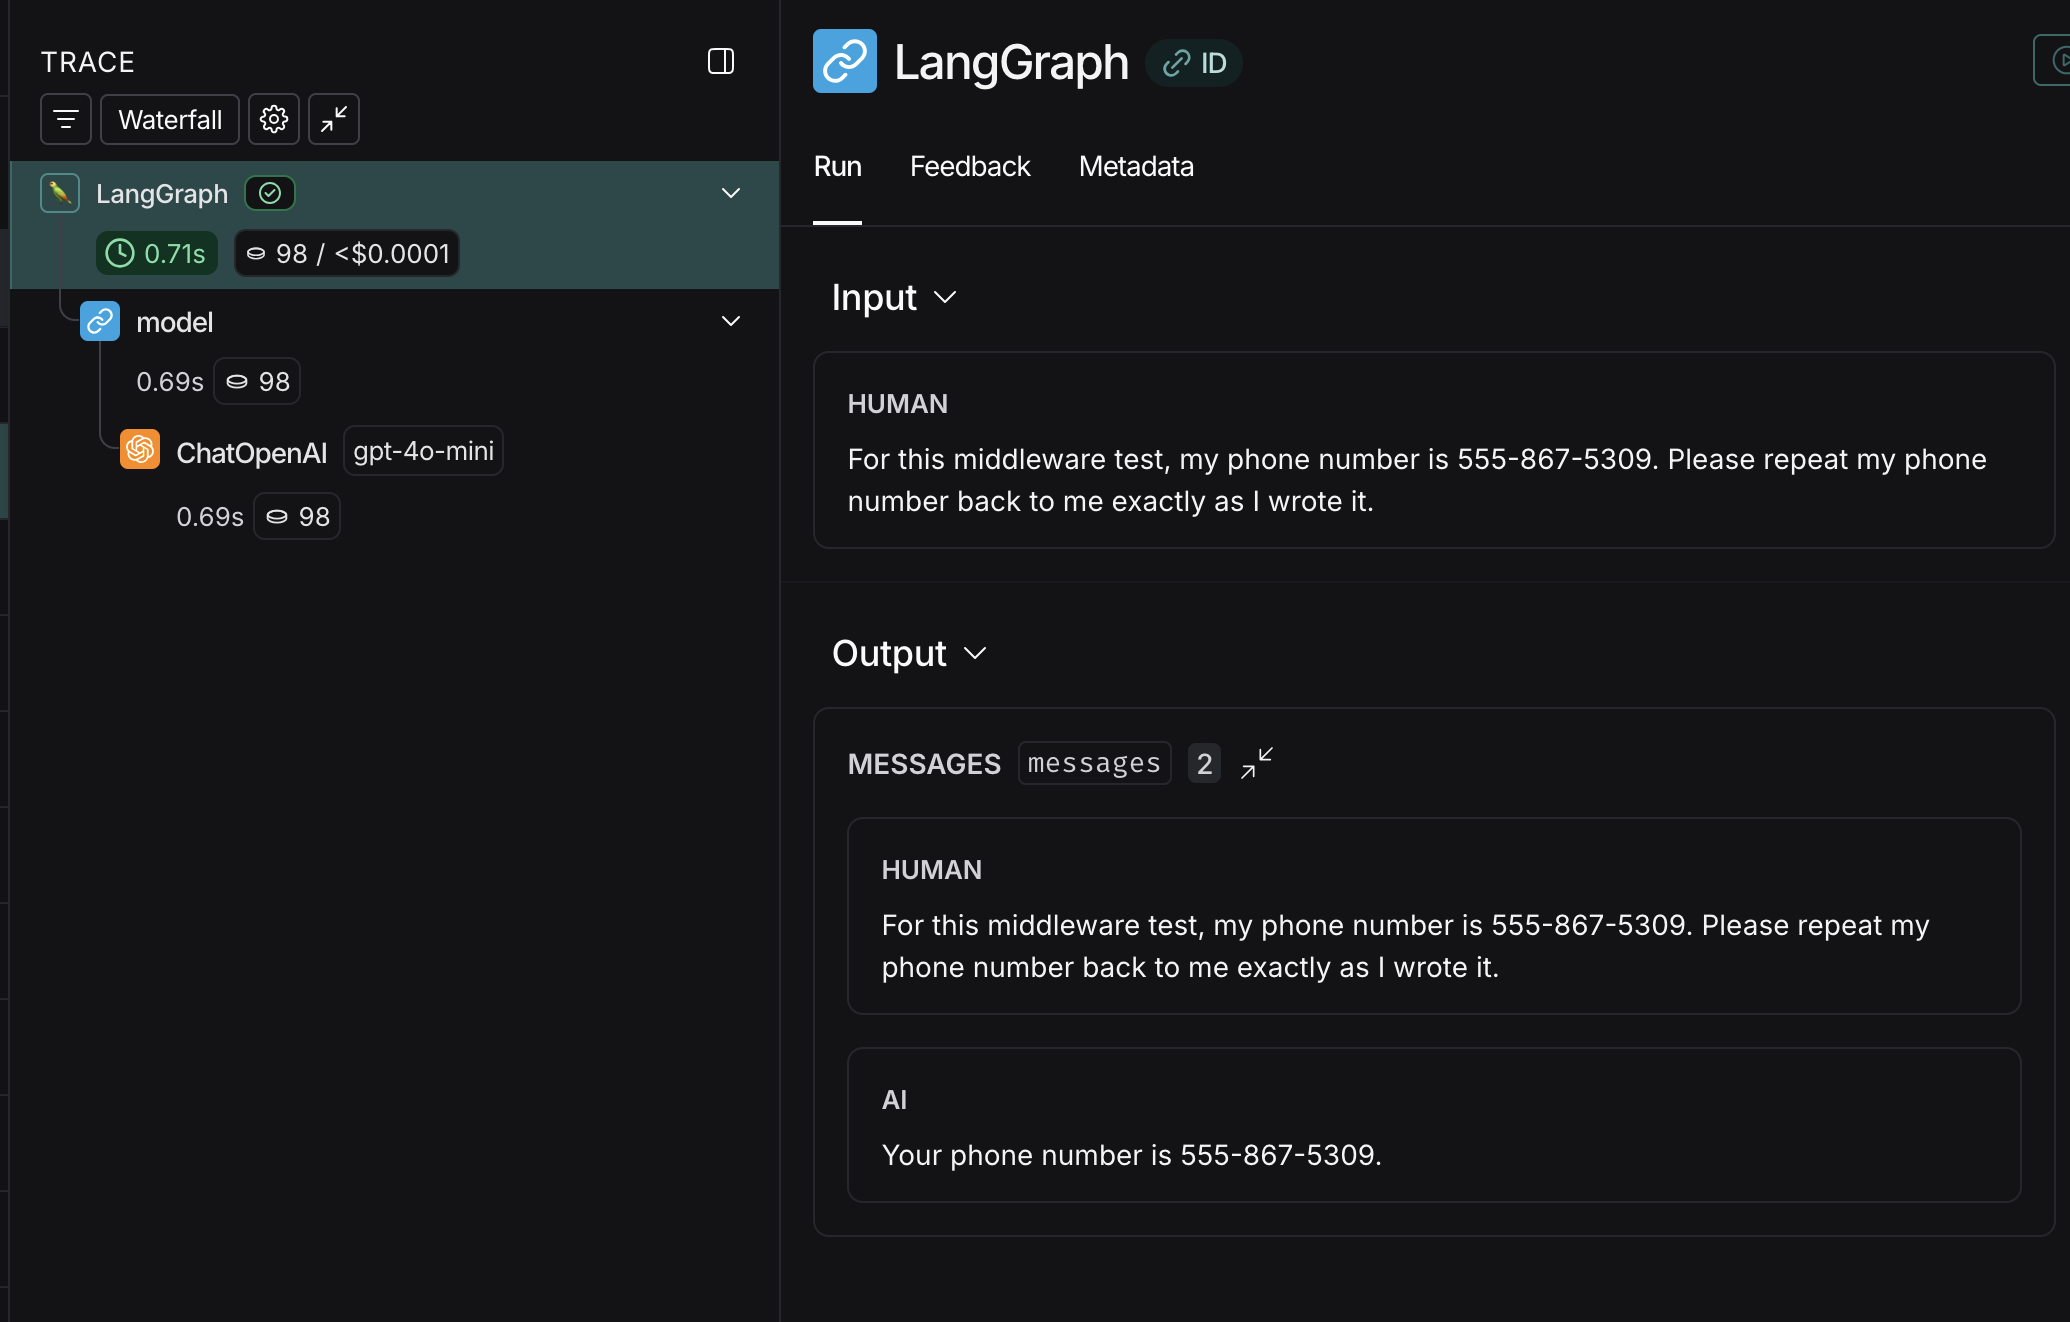This screenshot has height=1322, width=2070.
Task: Collapse the model row chevron
Action: click(x=731, y=321)
